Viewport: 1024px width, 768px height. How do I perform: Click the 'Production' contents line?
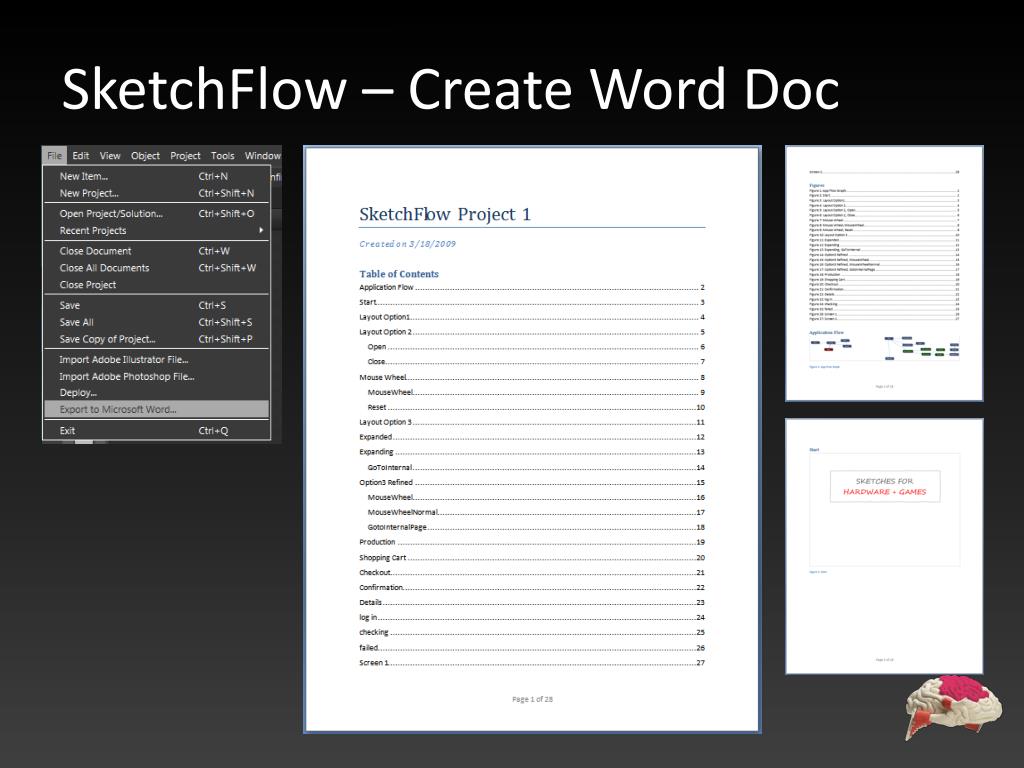coord(532,542)
